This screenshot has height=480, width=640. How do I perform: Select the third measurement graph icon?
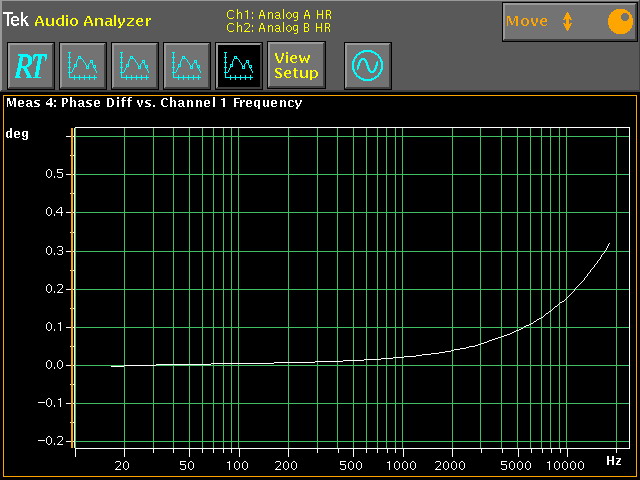186,66
